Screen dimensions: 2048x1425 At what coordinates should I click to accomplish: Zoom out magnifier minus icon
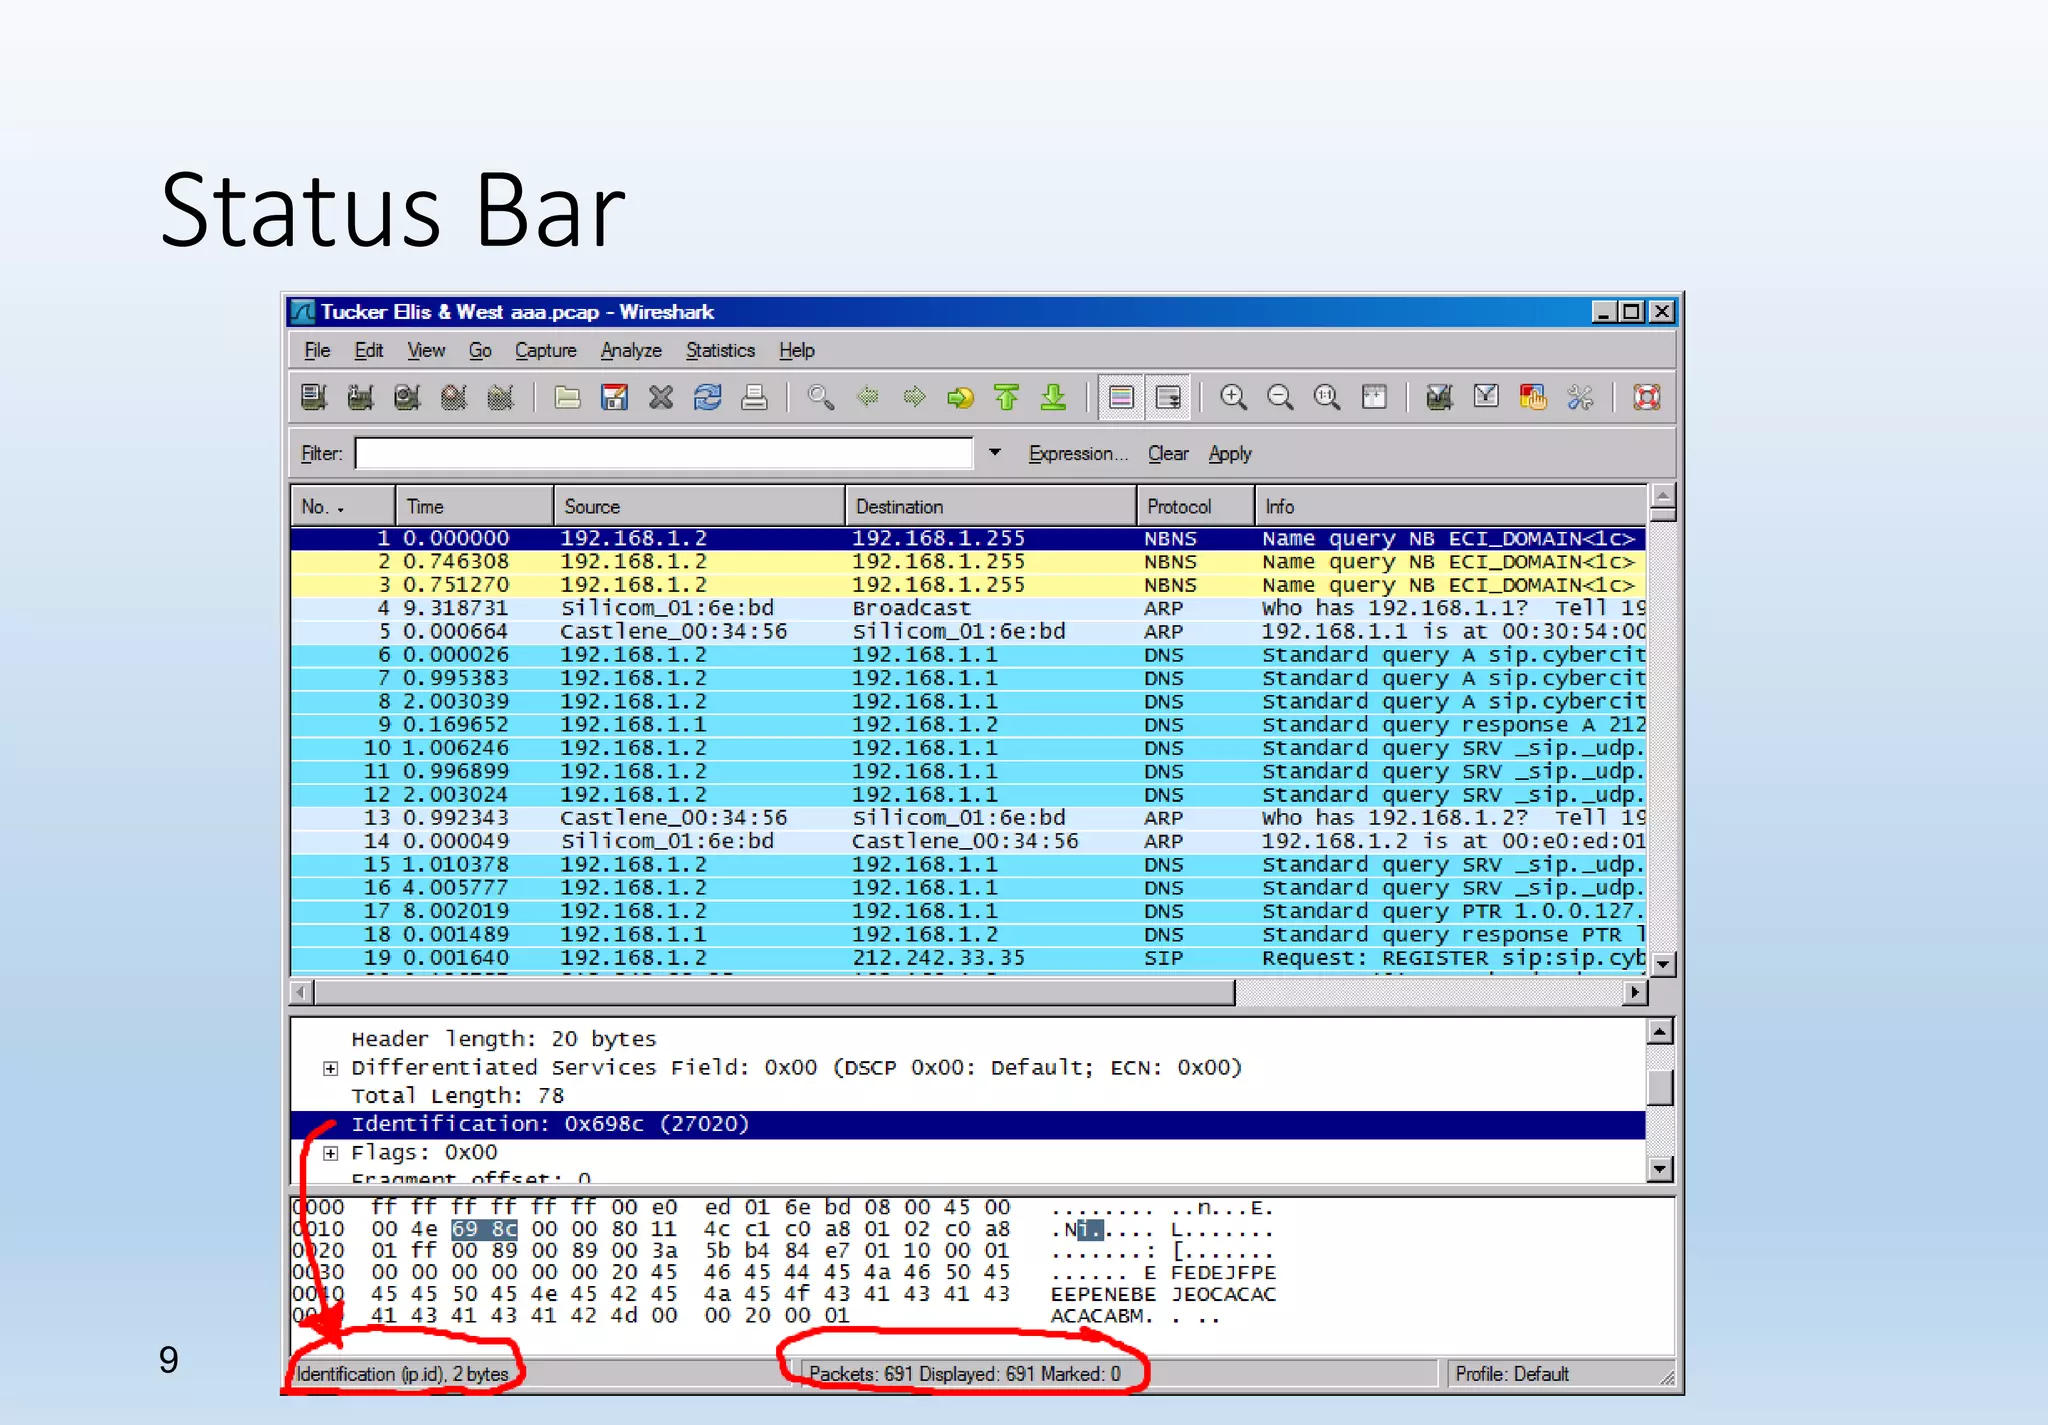1281,397
